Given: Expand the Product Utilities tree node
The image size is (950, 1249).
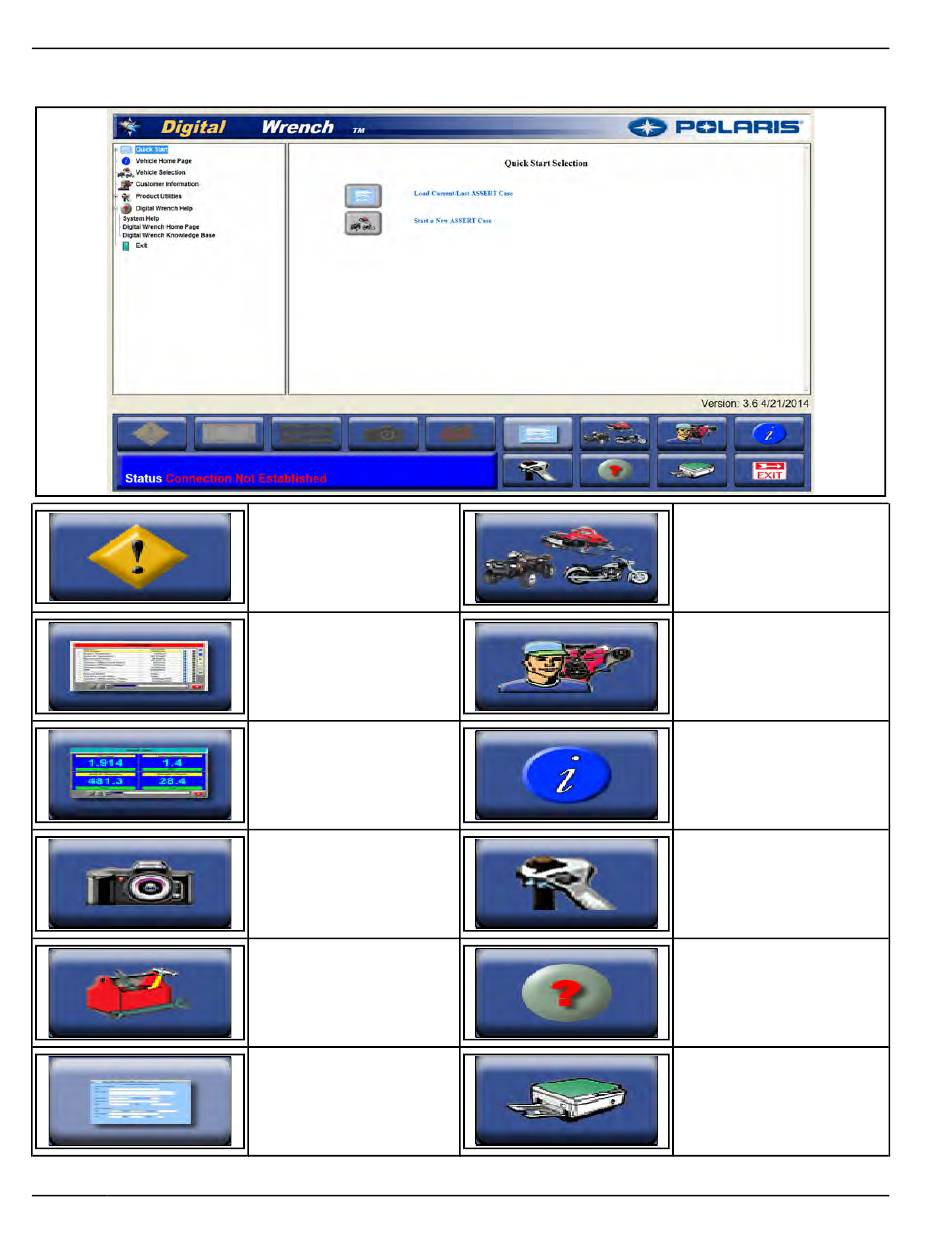Looking at the screenshot, I should pos(116,197).
